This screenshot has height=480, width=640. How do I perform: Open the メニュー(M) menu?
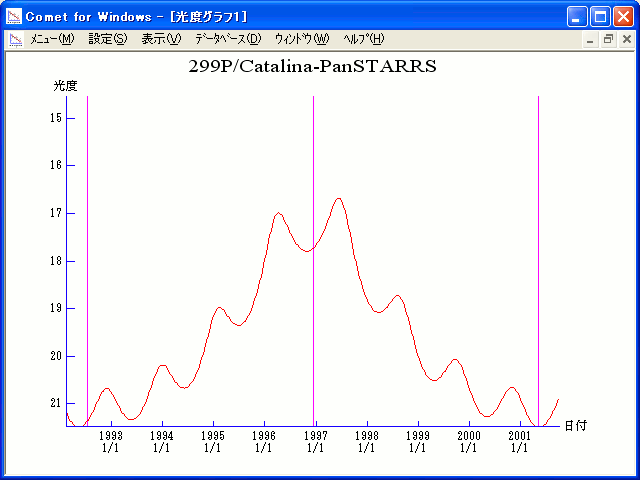click(52, 39)
